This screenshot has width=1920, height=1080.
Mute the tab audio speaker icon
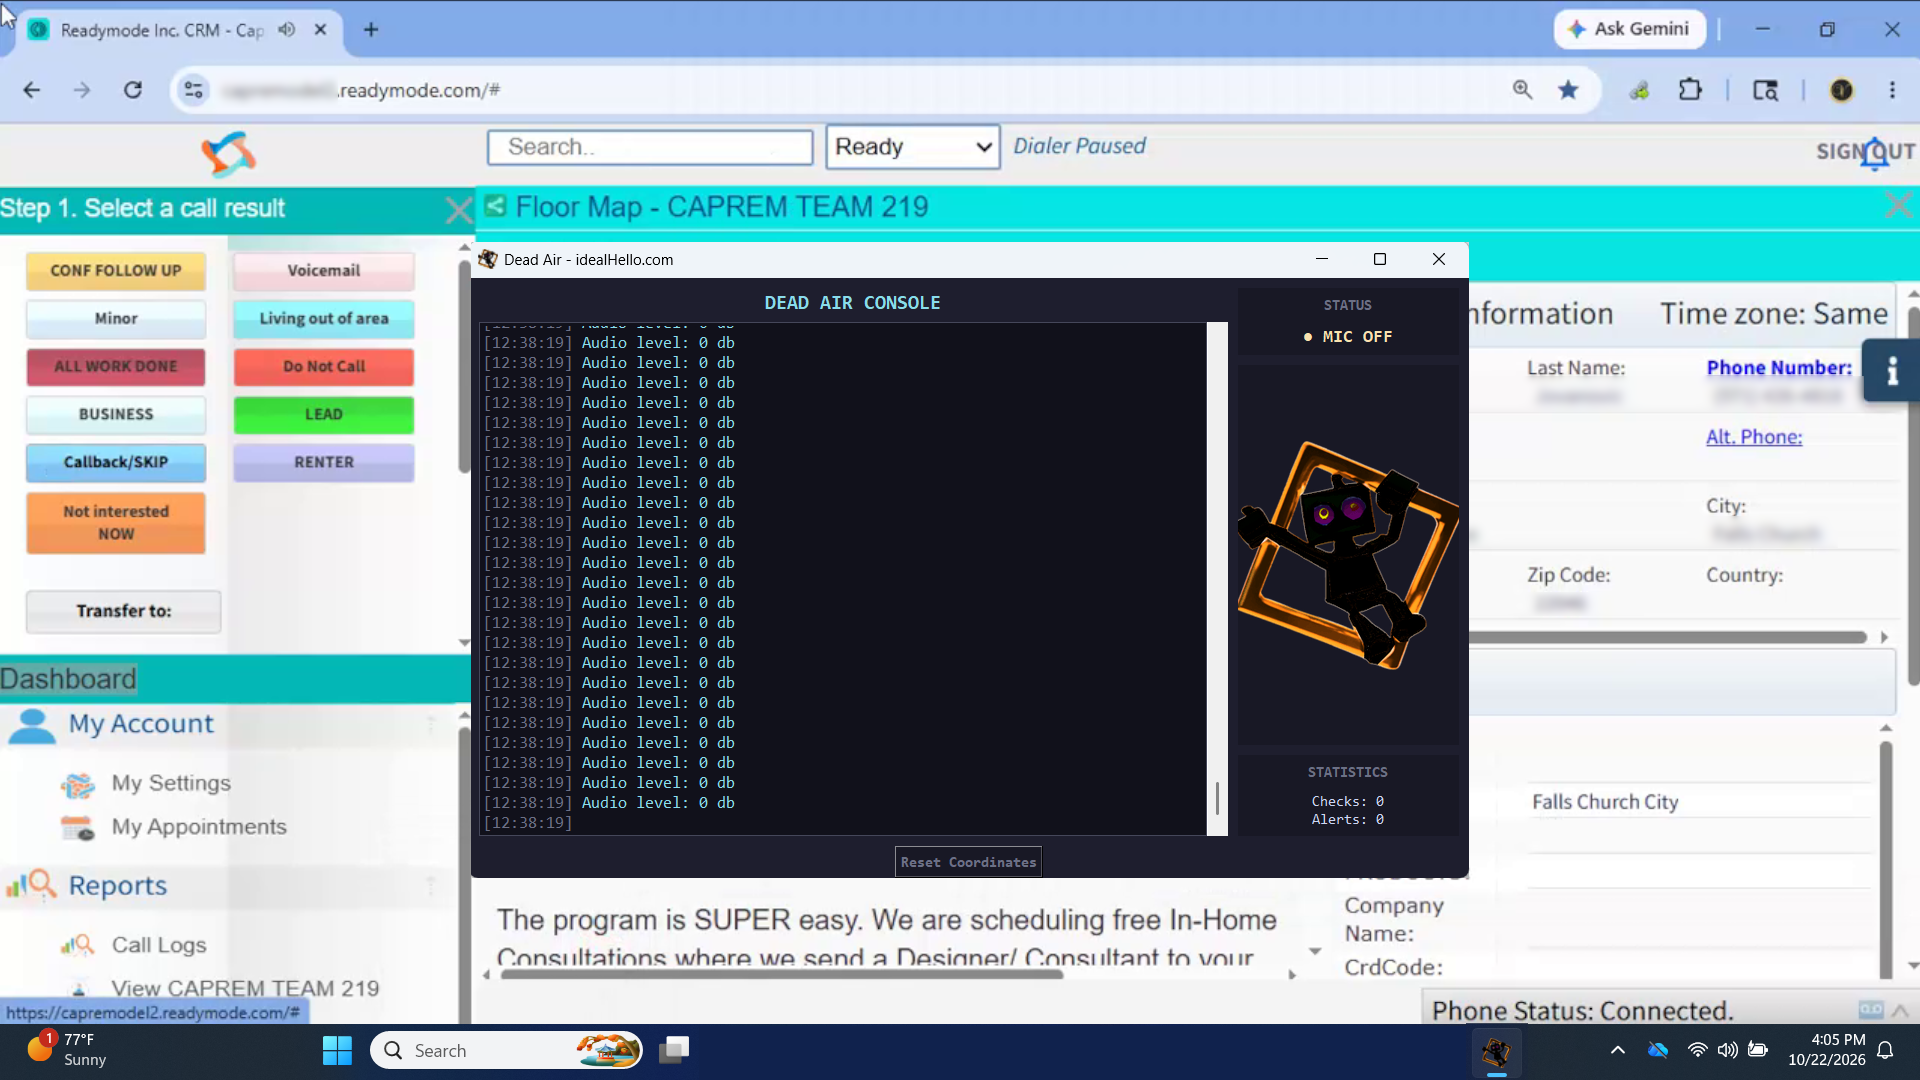click(287, 29)
